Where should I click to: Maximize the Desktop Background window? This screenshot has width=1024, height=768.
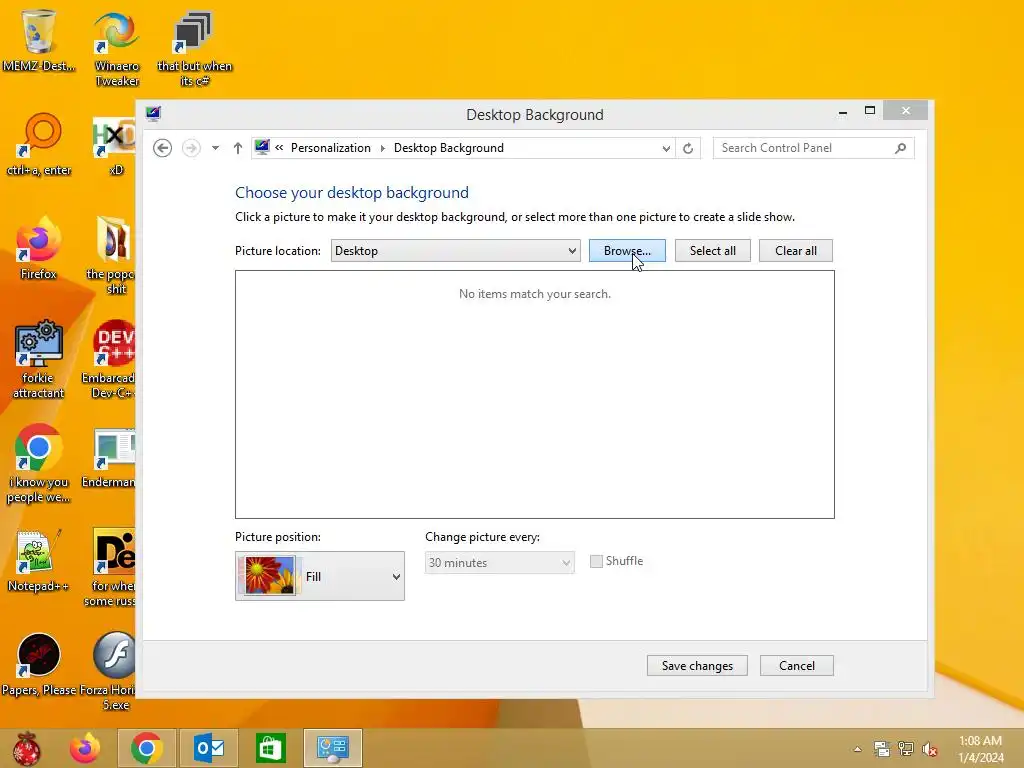pos(870,111)
